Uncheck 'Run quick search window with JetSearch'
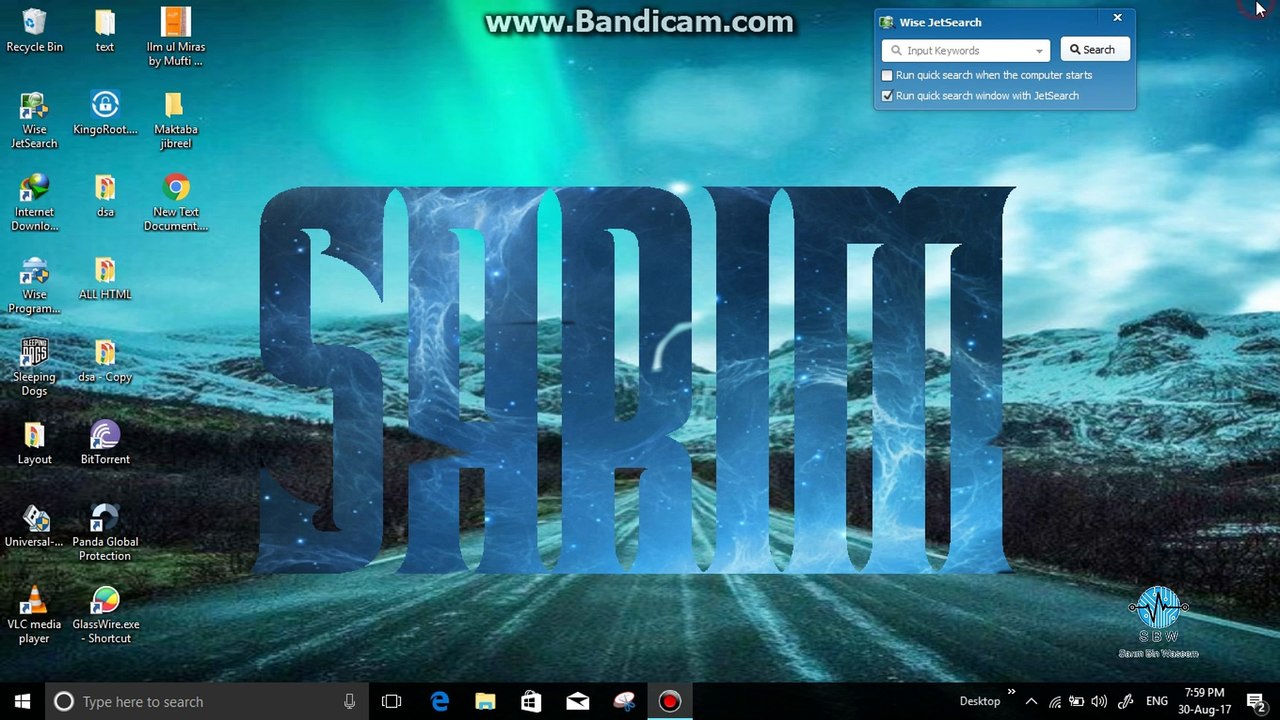The height and width of the screenshot is (720, 1280). (x=887, y=96)
